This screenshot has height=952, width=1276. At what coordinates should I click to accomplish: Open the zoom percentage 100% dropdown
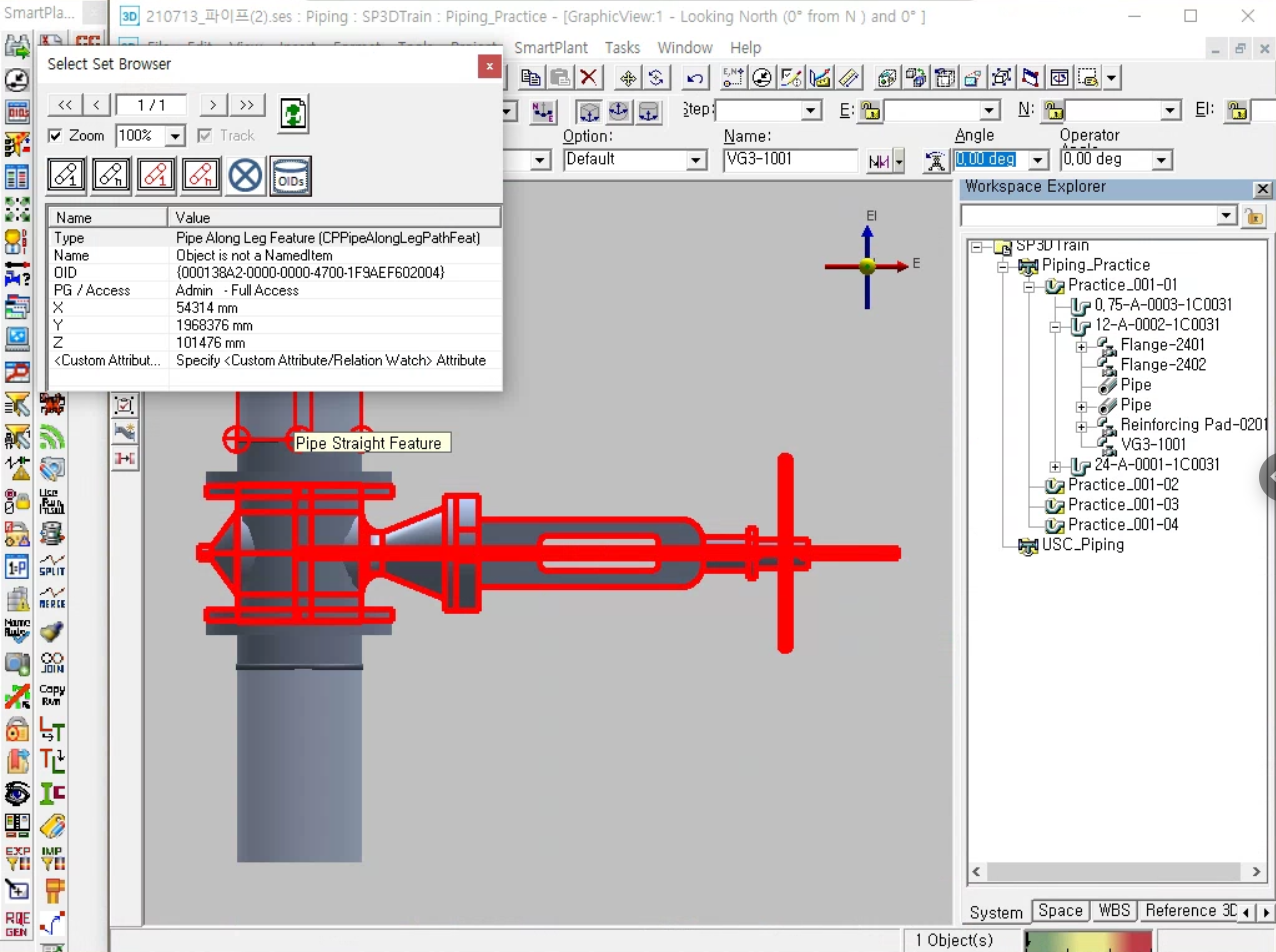(x=175, y=136)
